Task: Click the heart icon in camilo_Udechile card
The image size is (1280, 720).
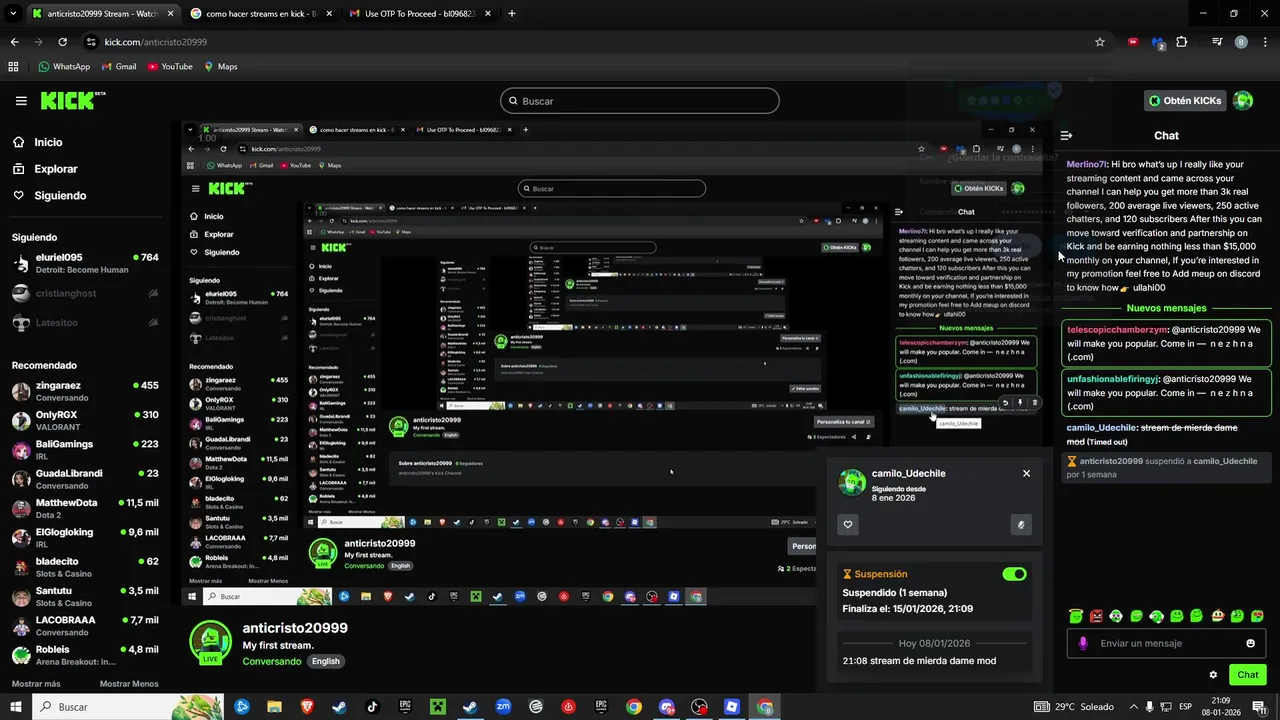Action: (x=848, y=524)
